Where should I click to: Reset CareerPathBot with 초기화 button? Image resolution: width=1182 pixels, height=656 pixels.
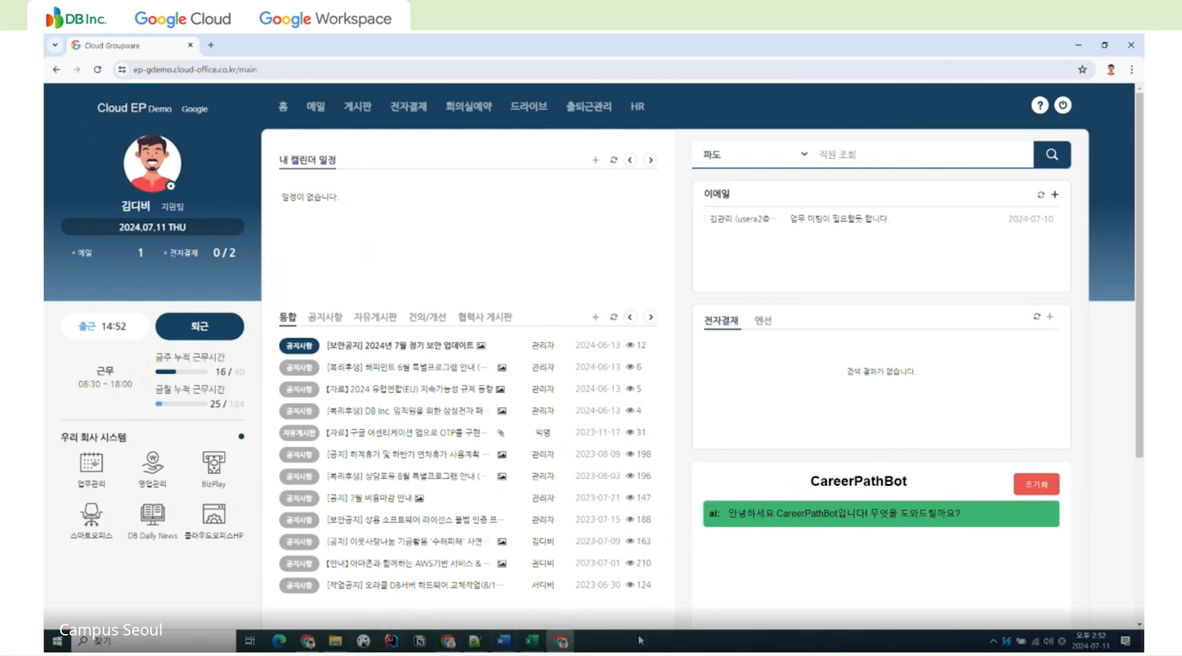tap(1036, 484)
